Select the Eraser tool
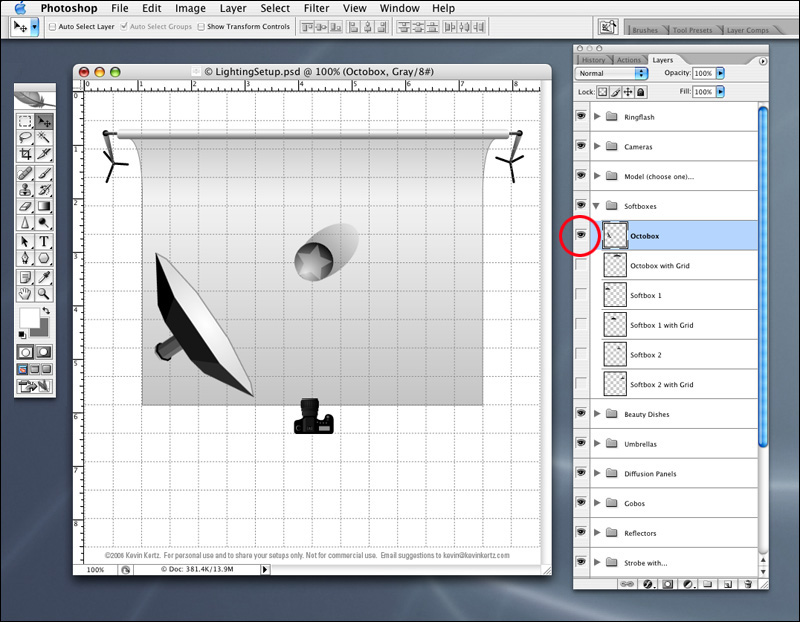This screenshot has width=800, height=622. 25,206
